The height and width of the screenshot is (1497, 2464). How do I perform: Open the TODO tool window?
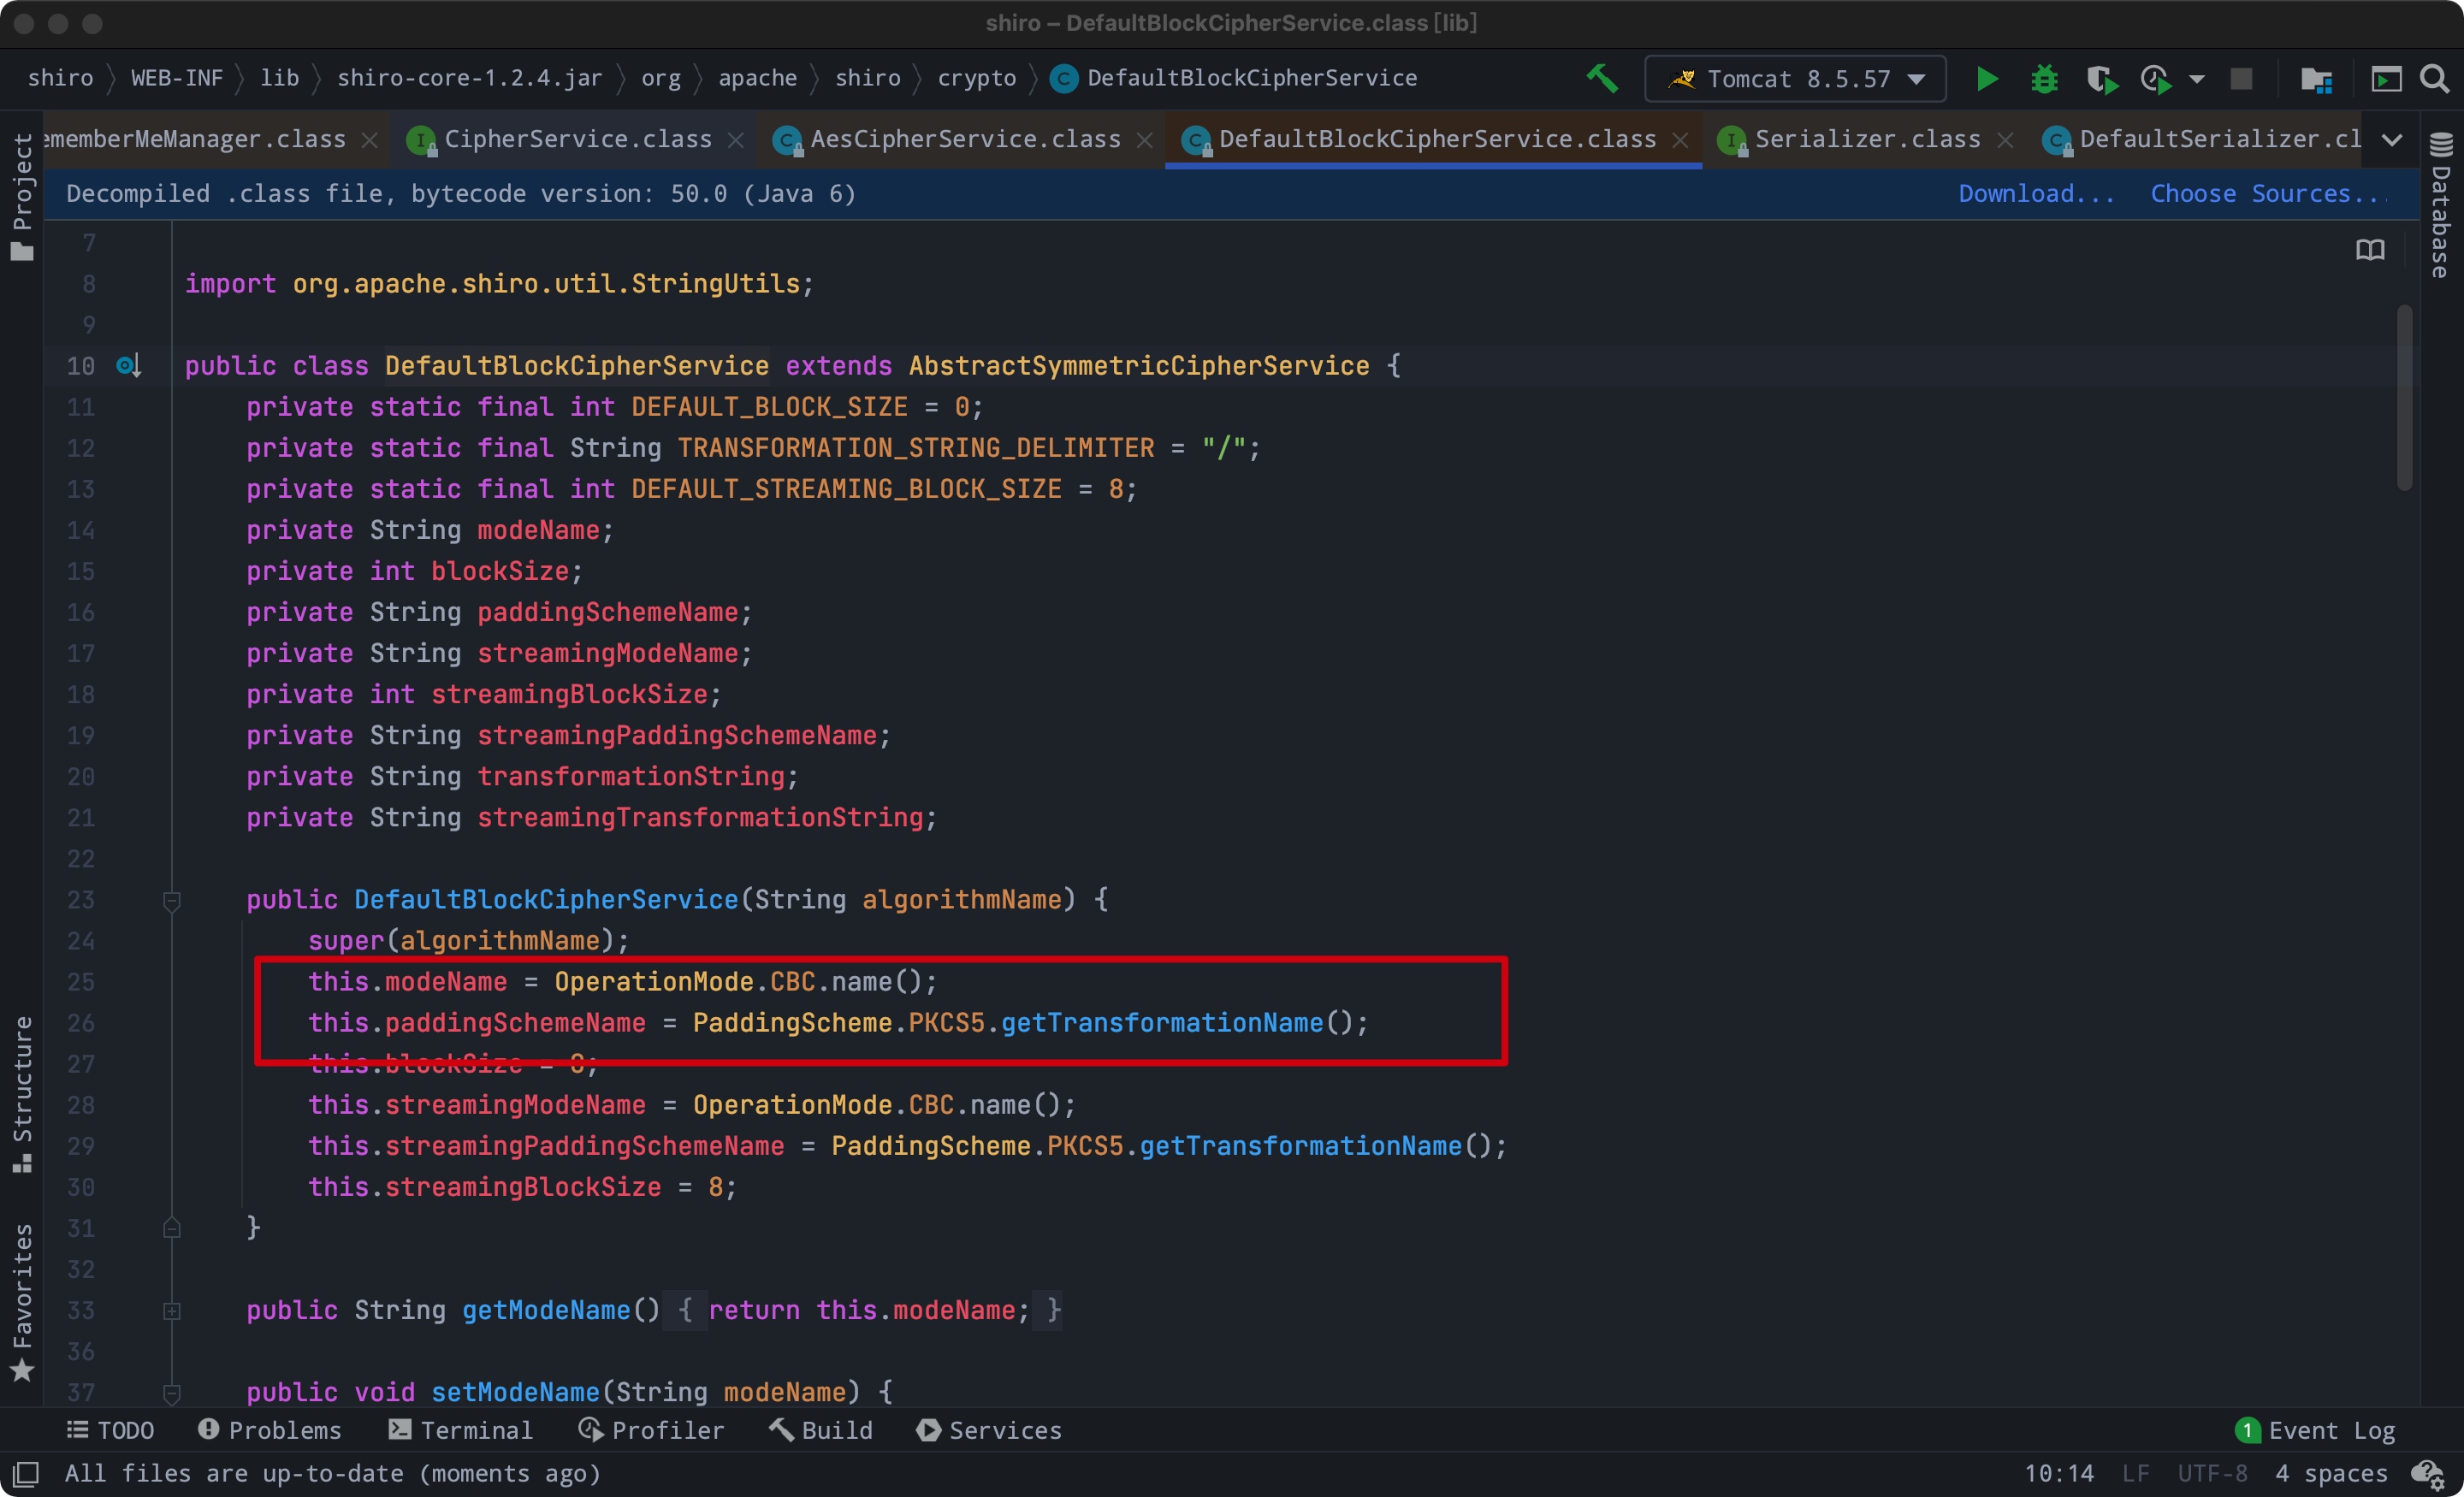[x=110, y=1430]
